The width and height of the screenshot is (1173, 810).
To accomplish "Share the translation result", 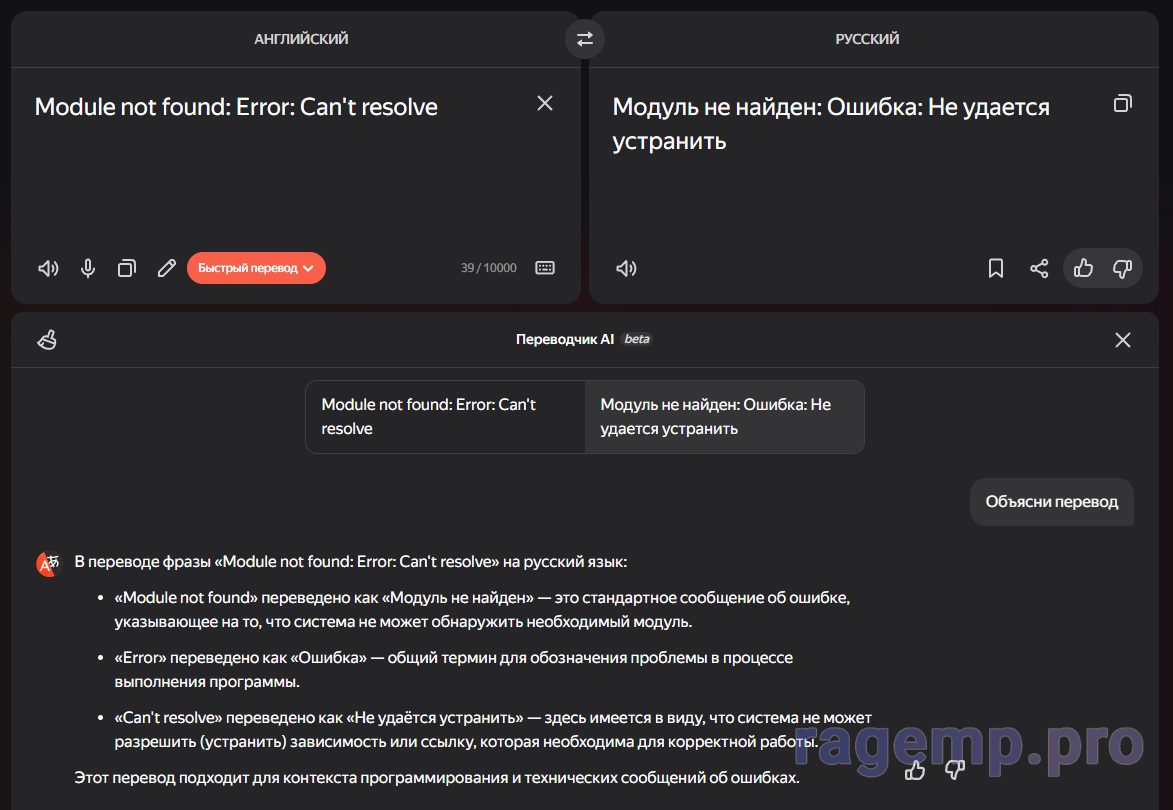I will tap(1039, 268).
